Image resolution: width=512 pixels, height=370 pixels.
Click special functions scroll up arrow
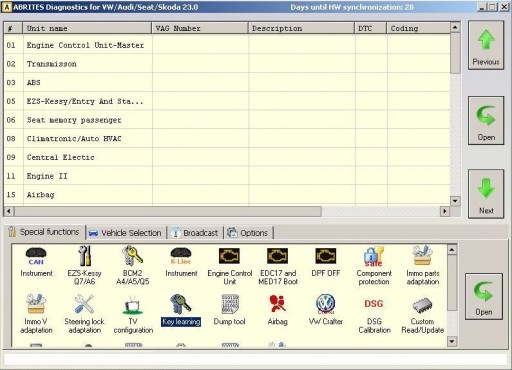452,250
